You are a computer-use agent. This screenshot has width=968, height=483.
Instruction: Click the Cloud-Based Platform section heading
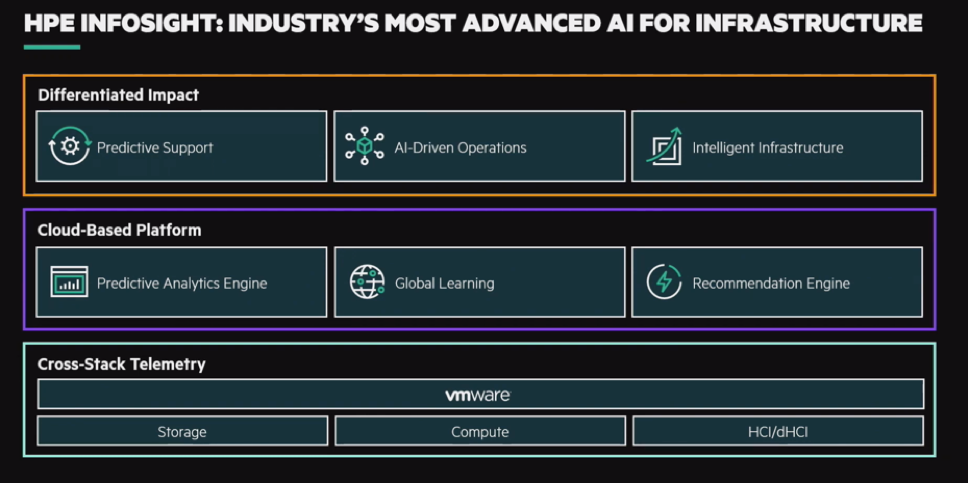pyautogui.click(x=119, y=230)
